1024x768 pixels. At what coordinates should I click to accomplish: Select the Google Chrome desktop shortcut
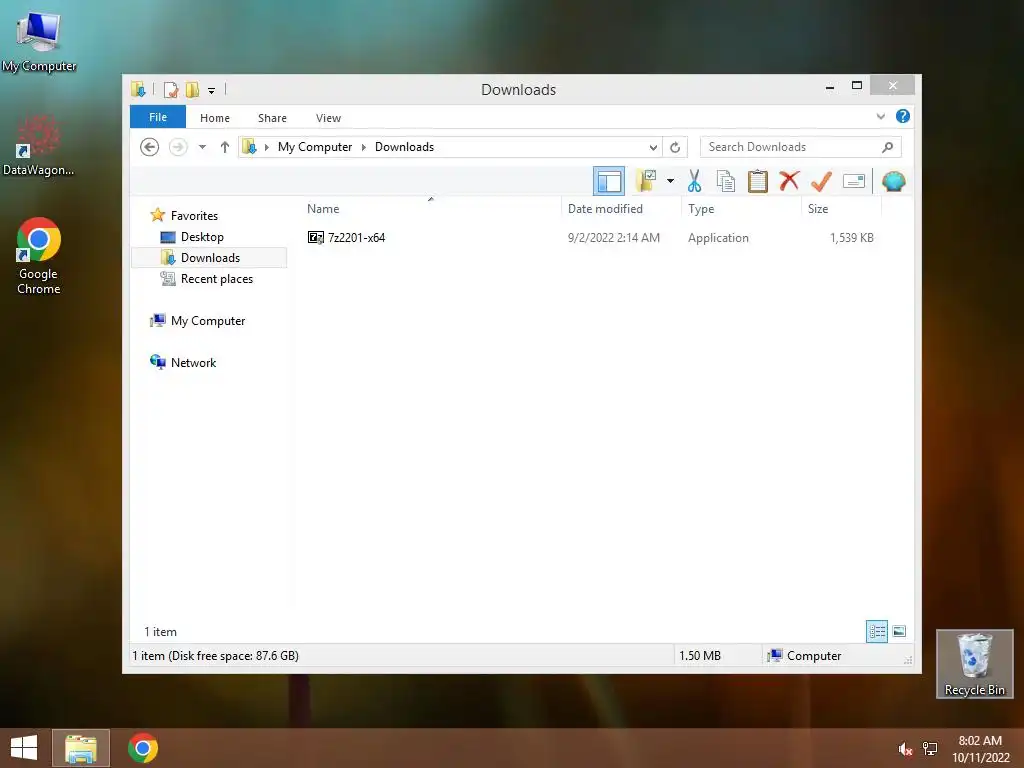coord(39,256)
